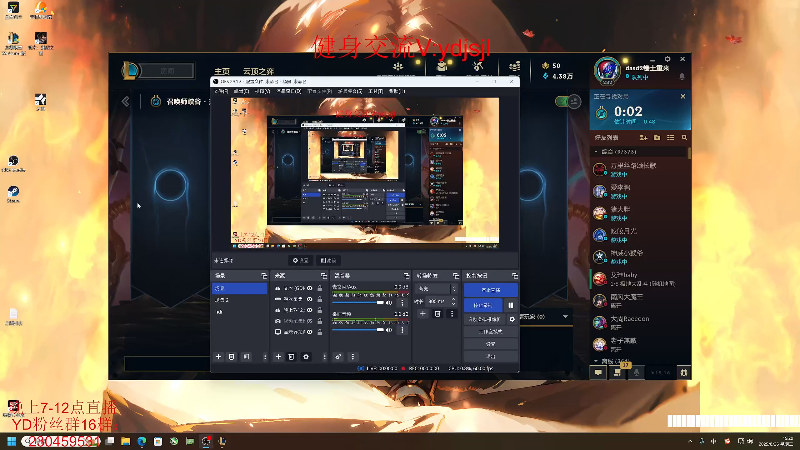Open the chat bubble icon at League bottom bar

598,372
